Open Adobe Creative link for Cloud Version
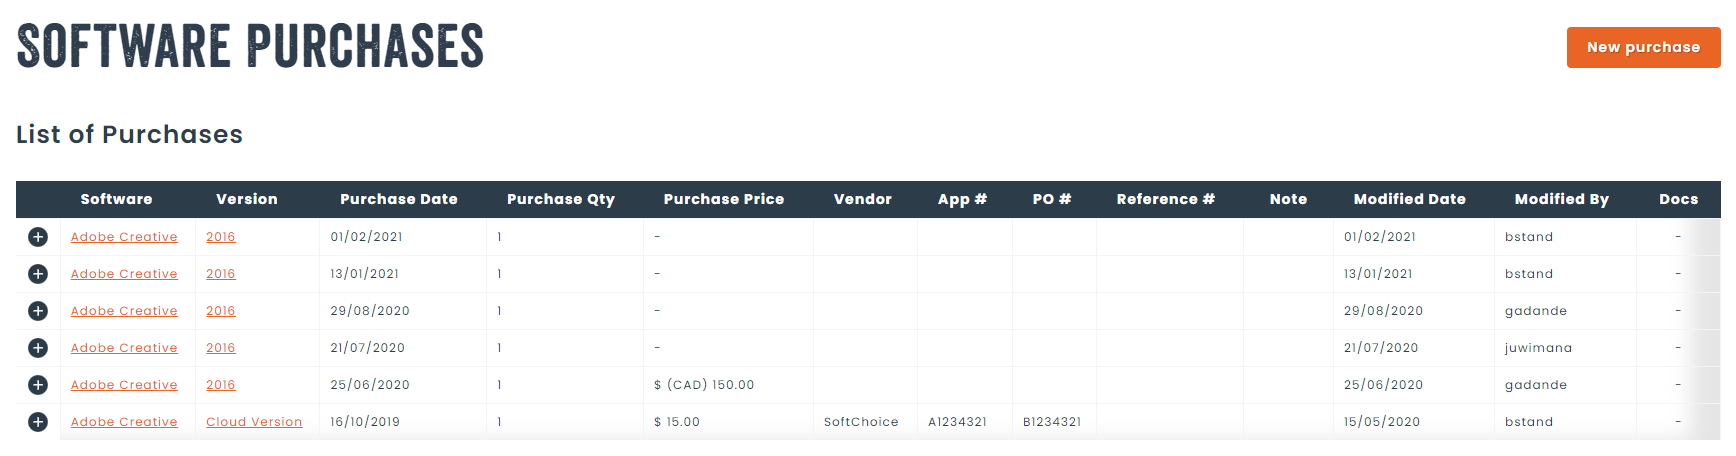The height and width of the screenshot is (456, 1736). (124, 422)
